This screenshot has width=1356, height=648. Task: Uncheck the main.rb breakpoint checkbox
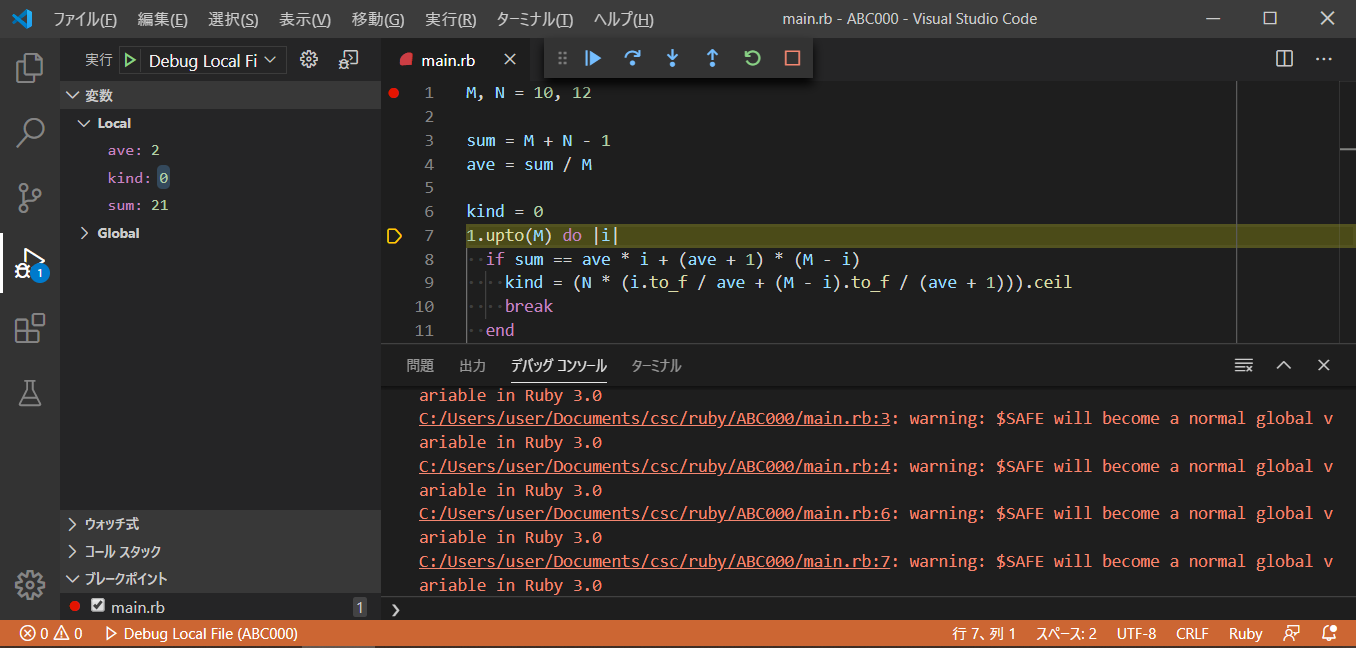tap(95, 606)
